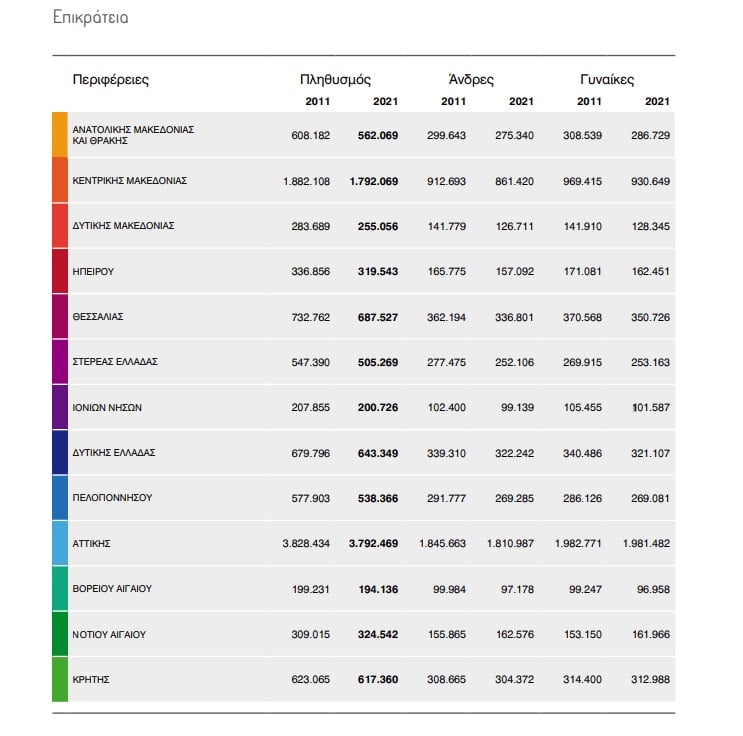Click the Άνδρες column header
This screenshot has width=743, height=736.
471,79
